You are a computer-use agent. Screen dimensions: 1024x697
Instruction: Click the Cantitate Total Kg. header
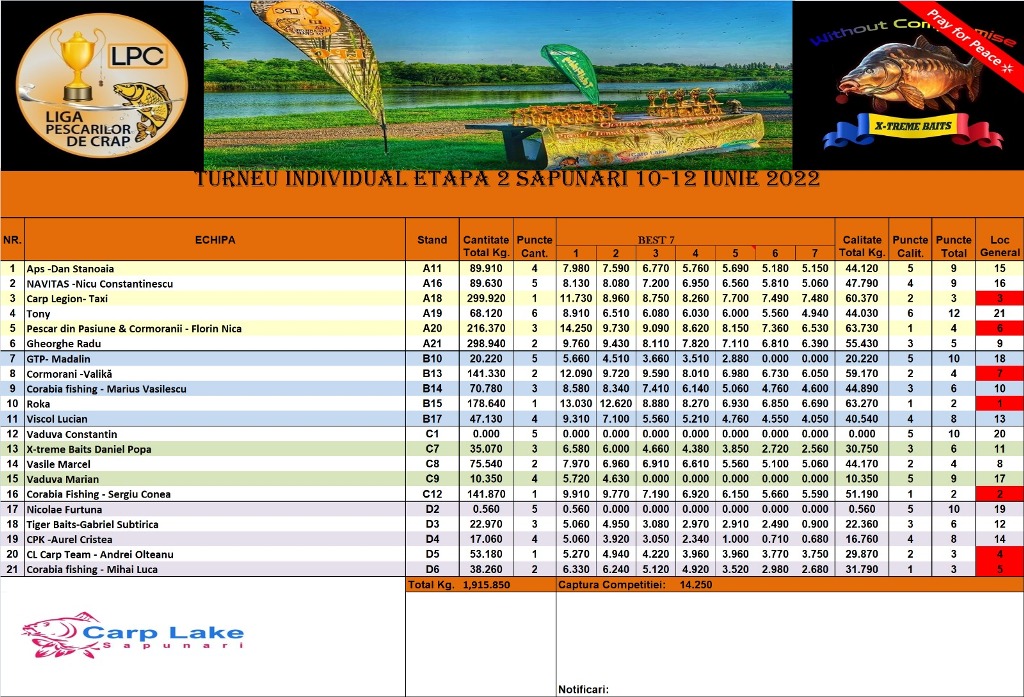(485, 246)
